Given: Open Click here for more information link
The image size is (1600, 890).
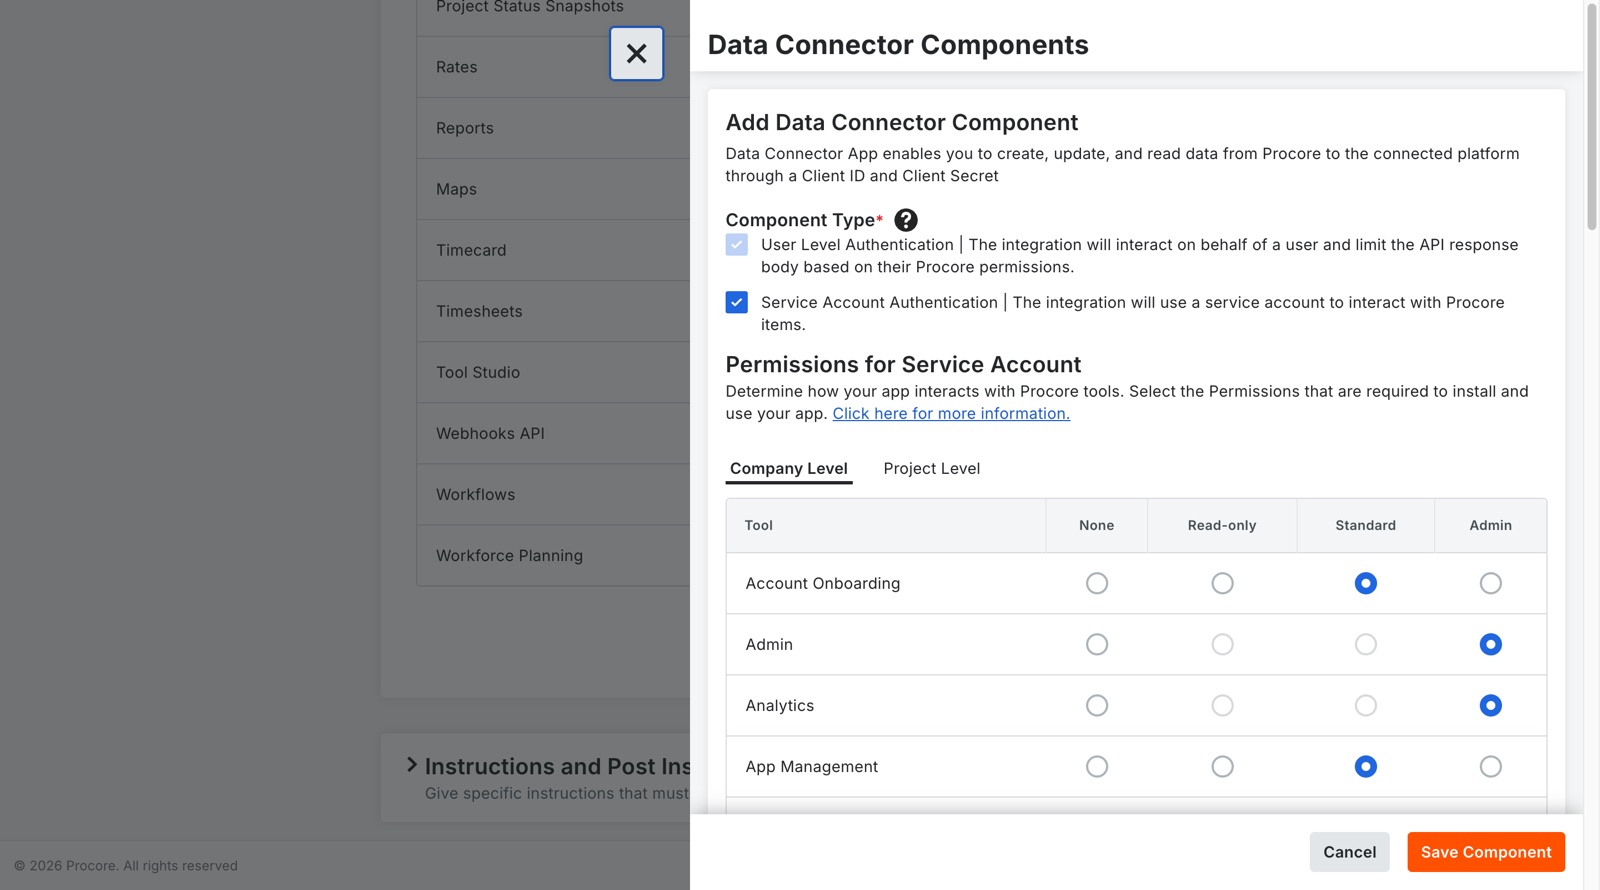Looking at the screenshot, I should pyautogui.click(x=951, y=414).
